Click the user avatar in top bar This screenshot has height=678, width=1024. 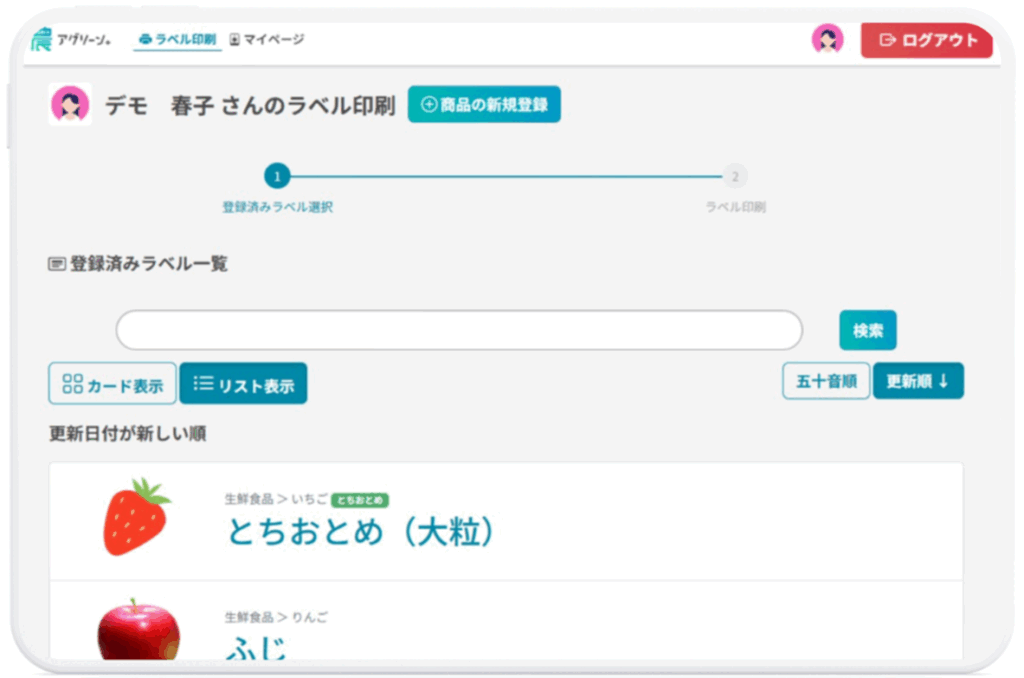coord(827,40)
